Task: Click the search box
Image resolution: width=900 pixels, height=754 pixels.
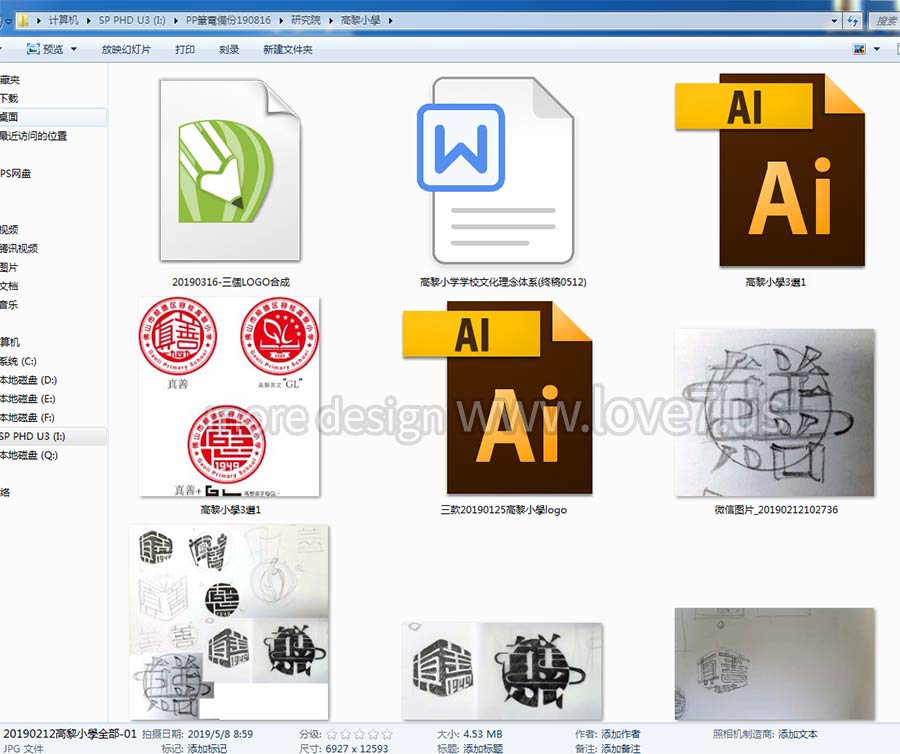Action: pos(884,21)
